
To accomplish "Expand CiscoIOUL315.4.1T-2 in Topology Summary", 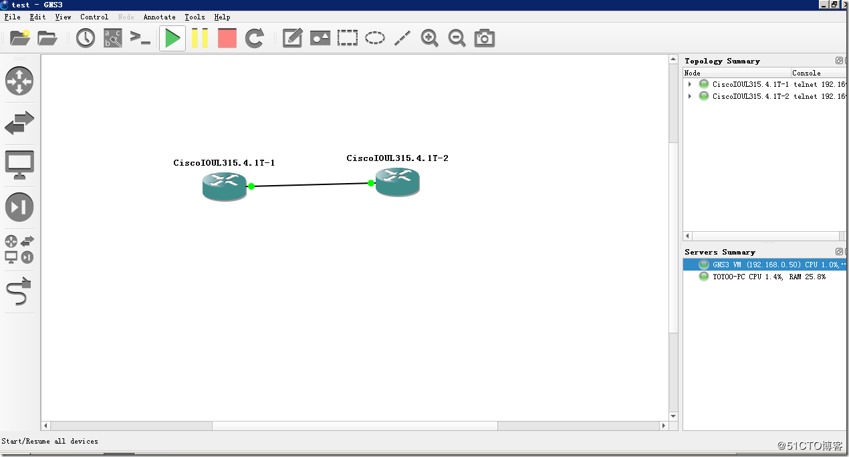I will [x=689, y=96].
